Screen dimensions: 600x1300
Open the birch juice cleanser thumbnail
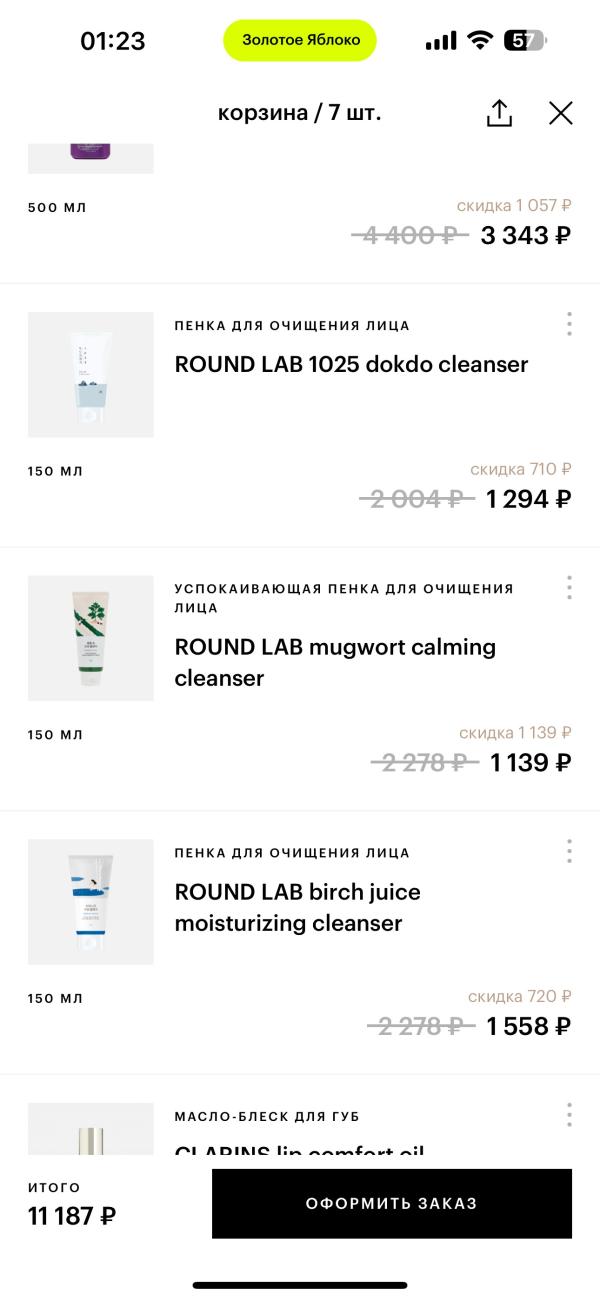point(91,902)
